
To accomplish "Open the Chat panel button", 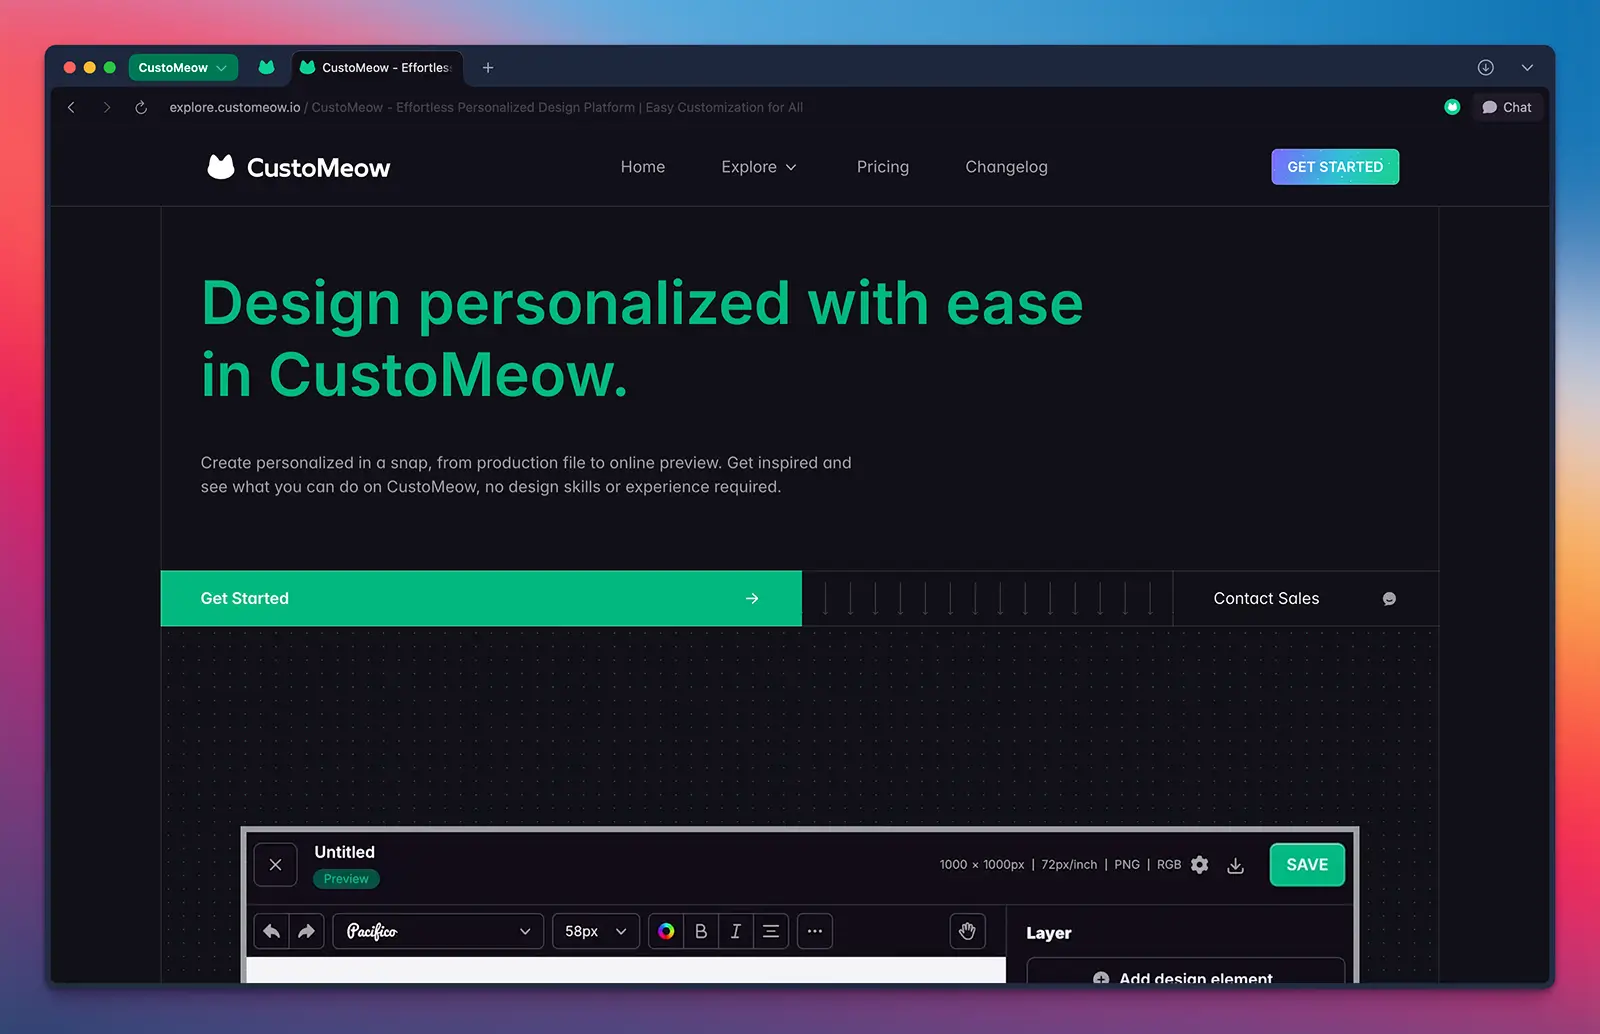I will (1507, 107).
